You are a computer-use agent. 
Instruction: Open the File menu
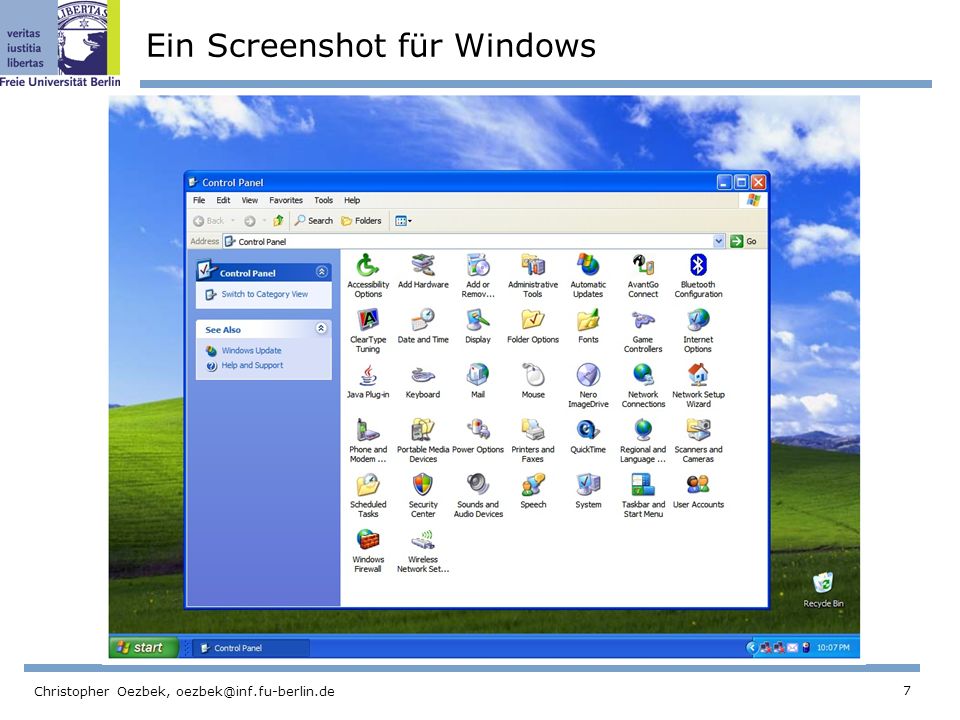point(199,200)
